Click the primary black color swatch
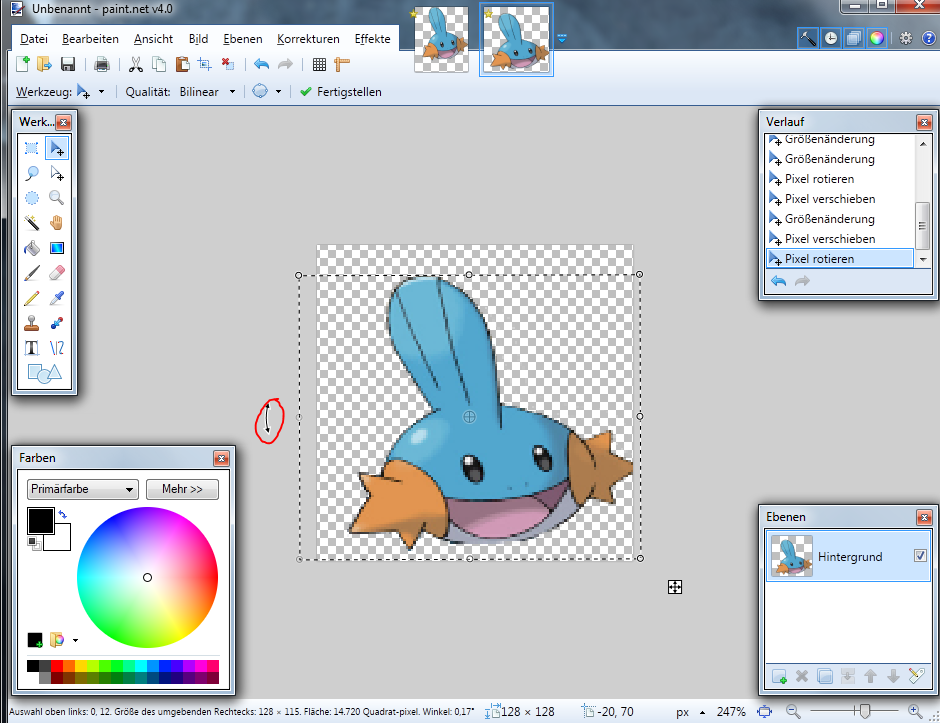Viewport: 940px width, 723px height. [x=41, y=521]
